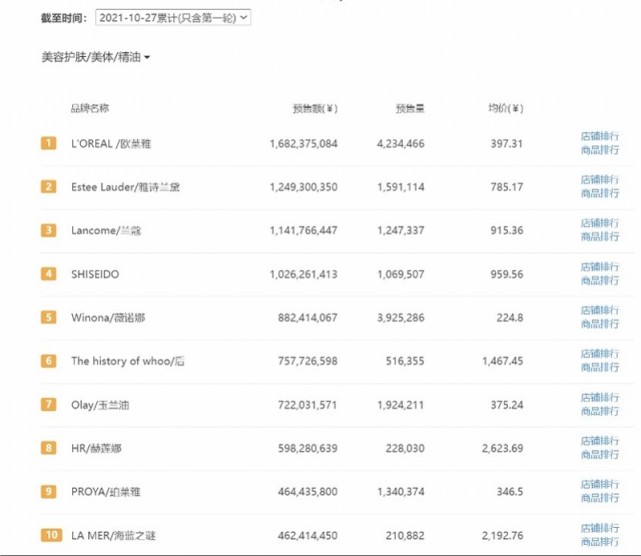641x556 pixels.
Task: Click average price 2,623.69
Action: (502, 448)
